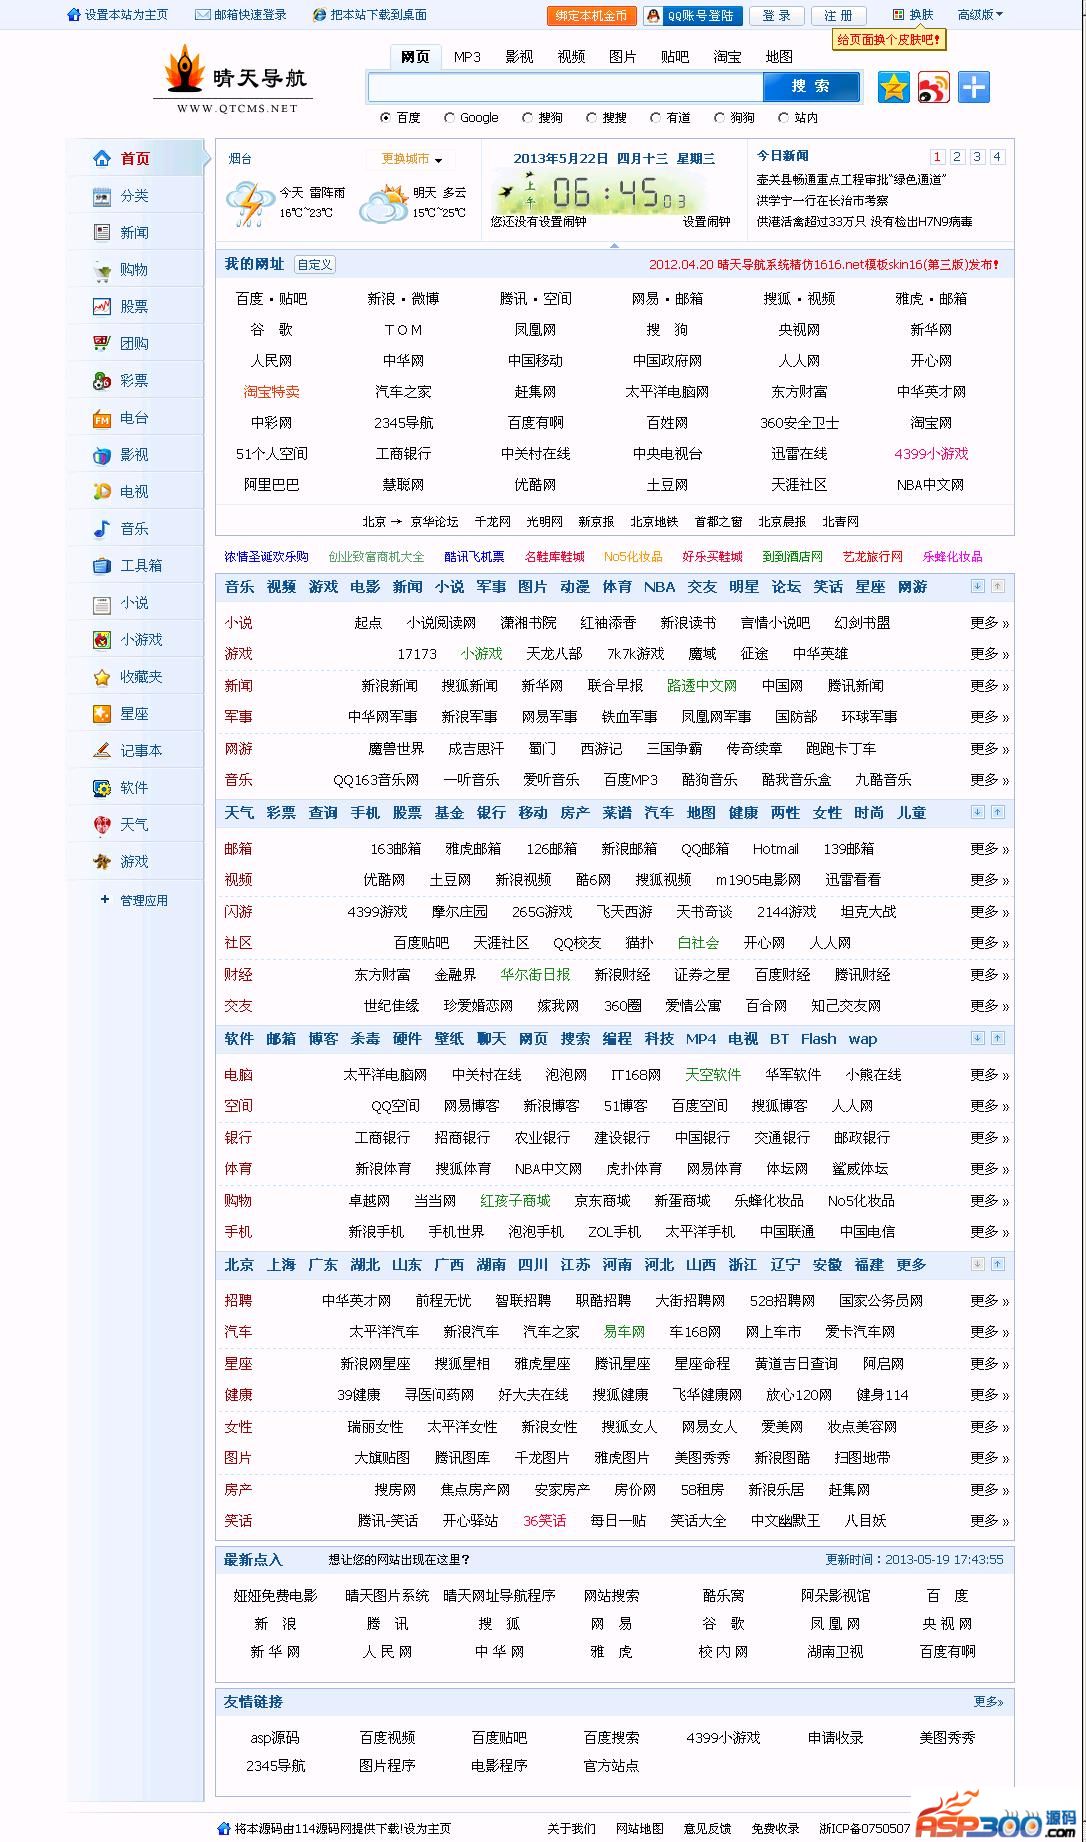1086x1842 pixels.
Task: Select the 搜狗 search engine radio
Action: (527, 117)
